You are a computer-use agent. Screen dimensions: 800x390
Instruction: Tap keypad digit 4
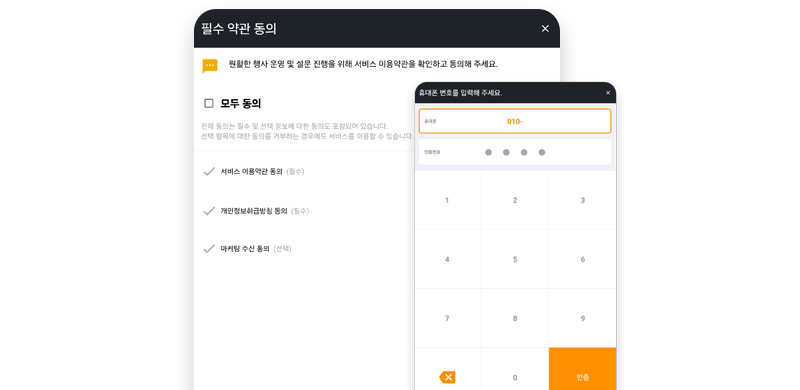[447, 259]
